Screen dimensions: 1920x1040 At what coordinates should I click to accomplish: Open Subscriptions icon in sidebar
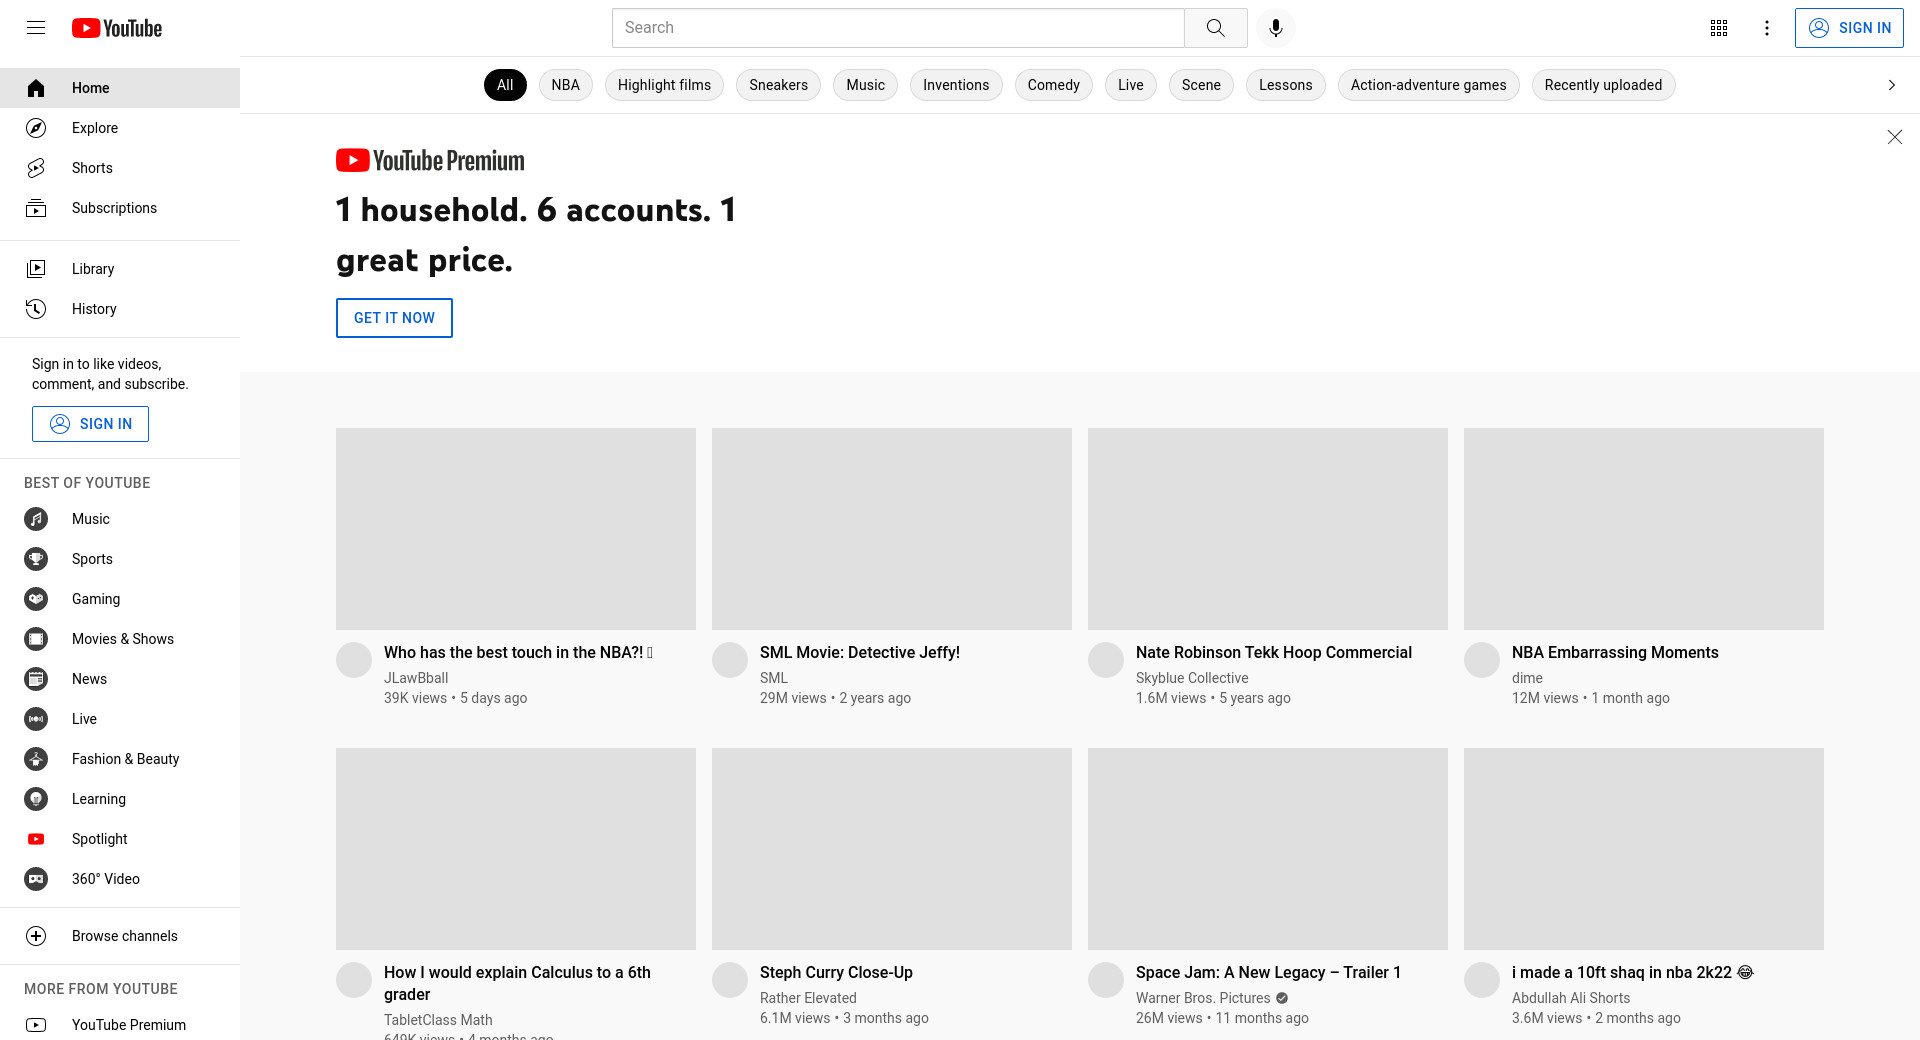coord(36,208)
